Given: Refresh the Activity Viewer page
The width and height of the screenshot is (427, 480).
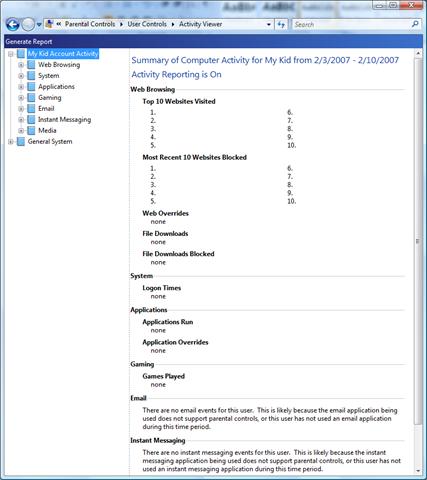Looking at the screenshot, I should [281, 24].
